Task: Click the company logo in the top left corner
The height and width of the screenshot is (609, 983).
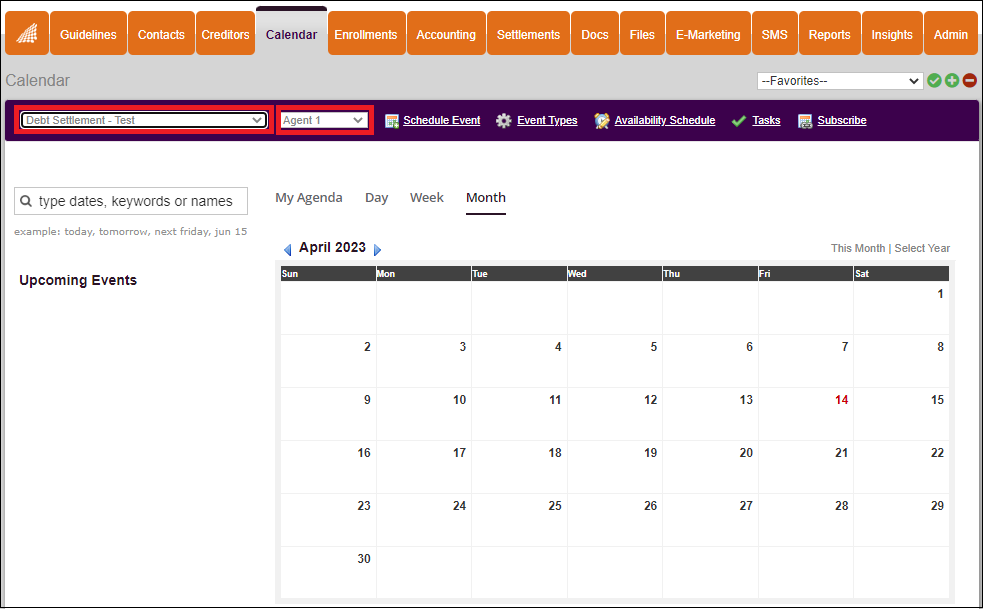Action: coord(27,33)
